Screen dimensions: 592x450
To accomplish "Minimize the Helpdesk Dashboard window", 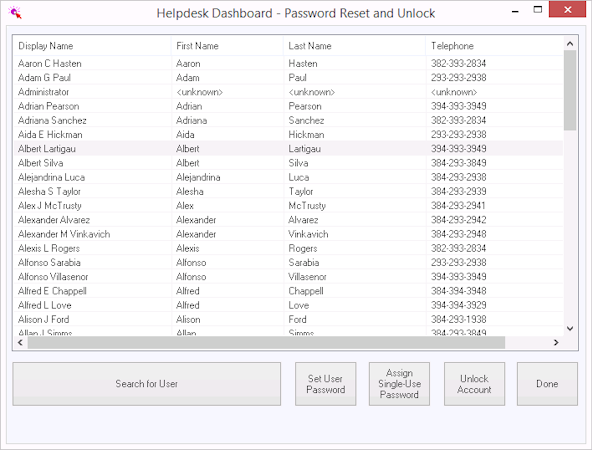I will click(x=515, y=11).
